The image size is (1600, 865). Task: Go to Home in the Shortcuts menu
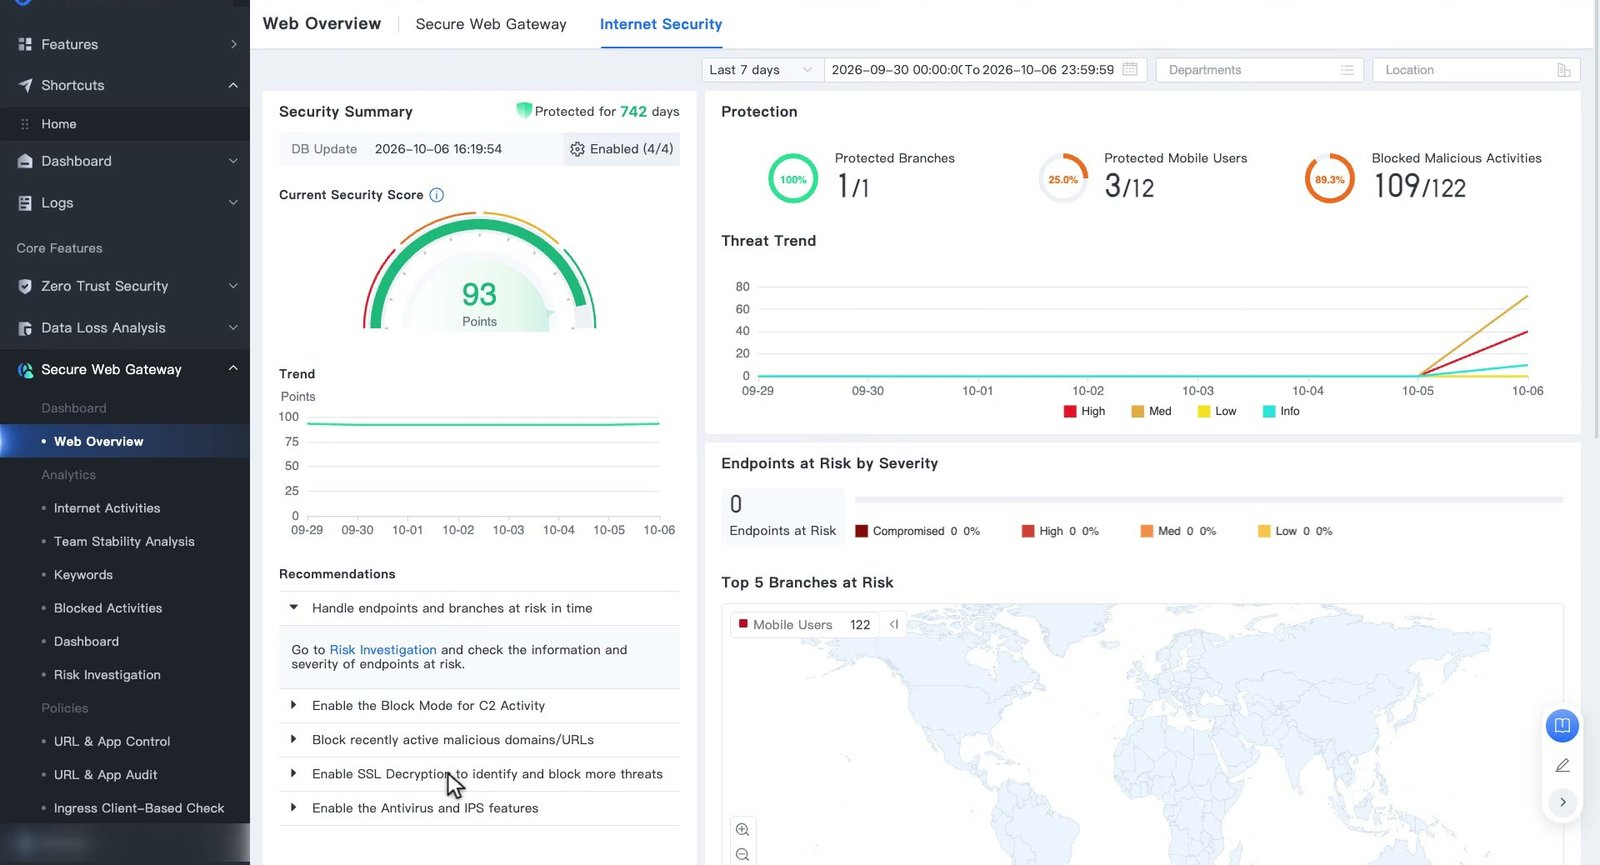(x=59, y=124)
